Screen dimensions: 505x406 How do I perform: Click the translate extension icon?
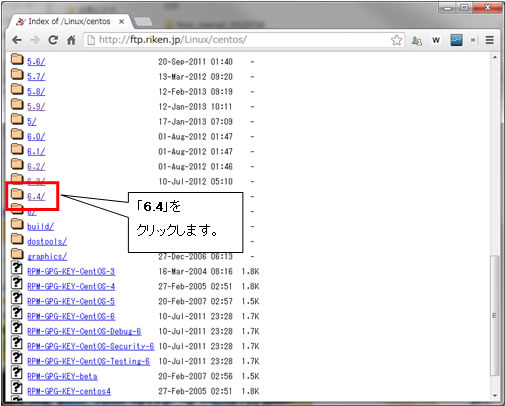coord(417,41)
